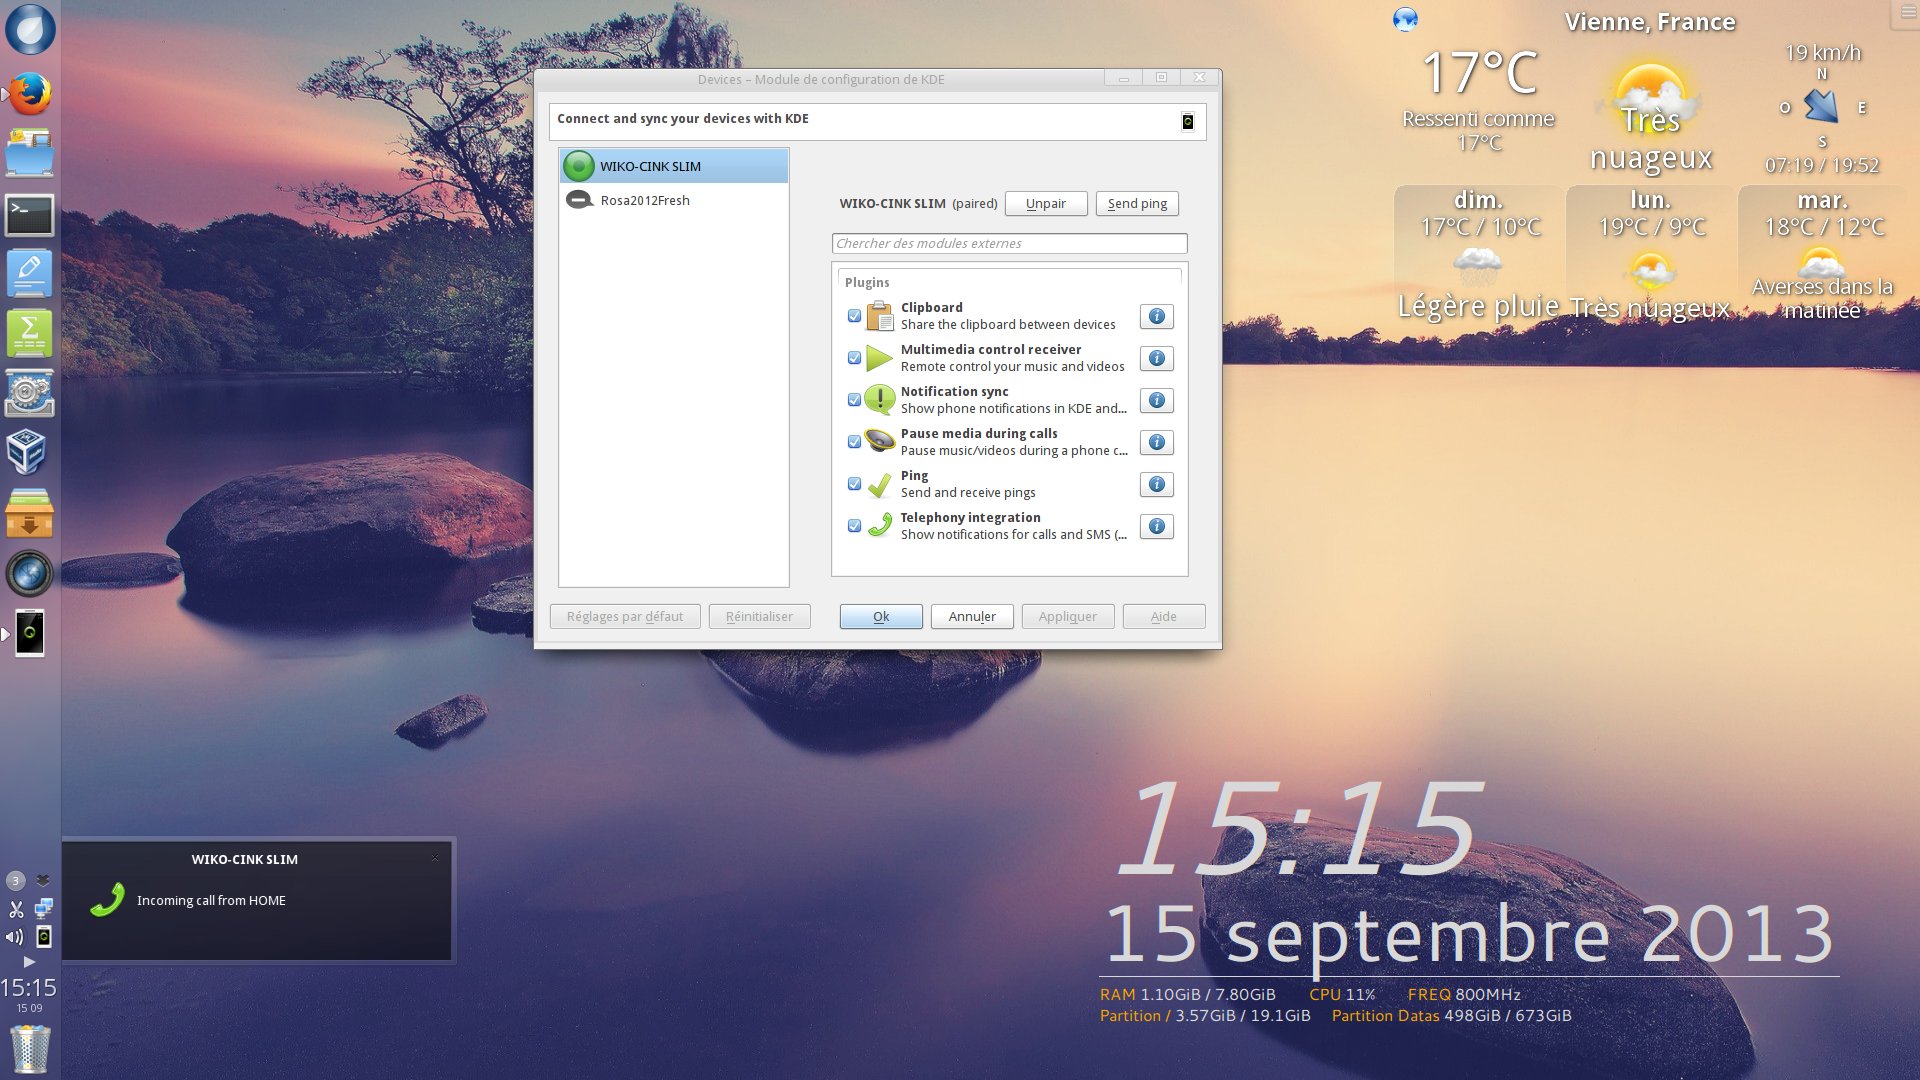
Task: Open the terminal from the dock
Action: (x=30, y=214)
